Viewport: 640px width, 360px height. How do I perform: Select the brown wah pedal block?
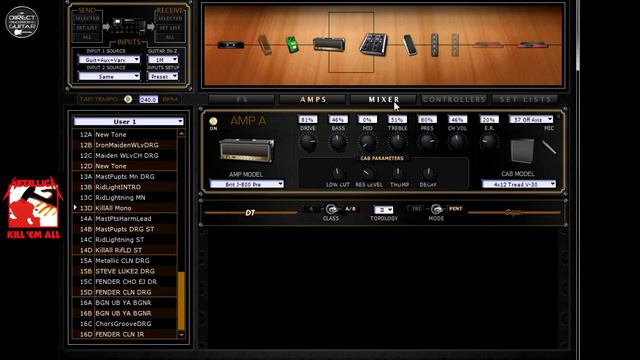point(264,45)
